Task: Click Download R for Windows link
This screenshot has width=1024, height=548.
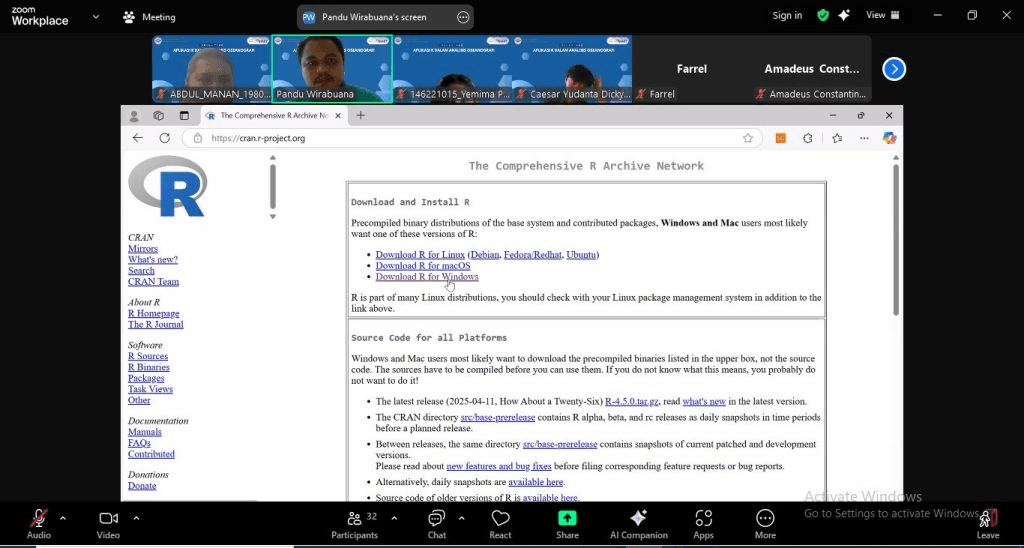Action: (426, 277)
